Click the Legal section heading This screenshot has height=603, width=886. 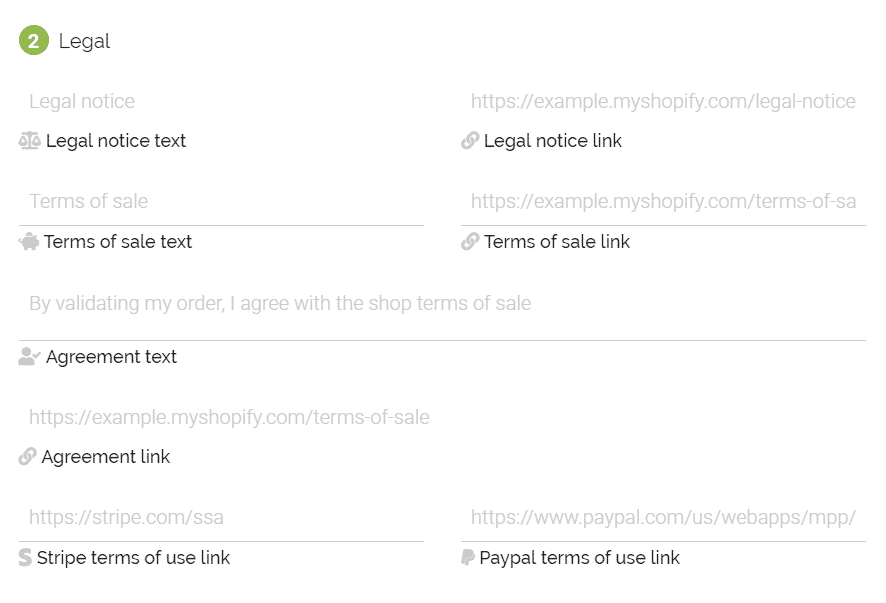tap(84, 41)
